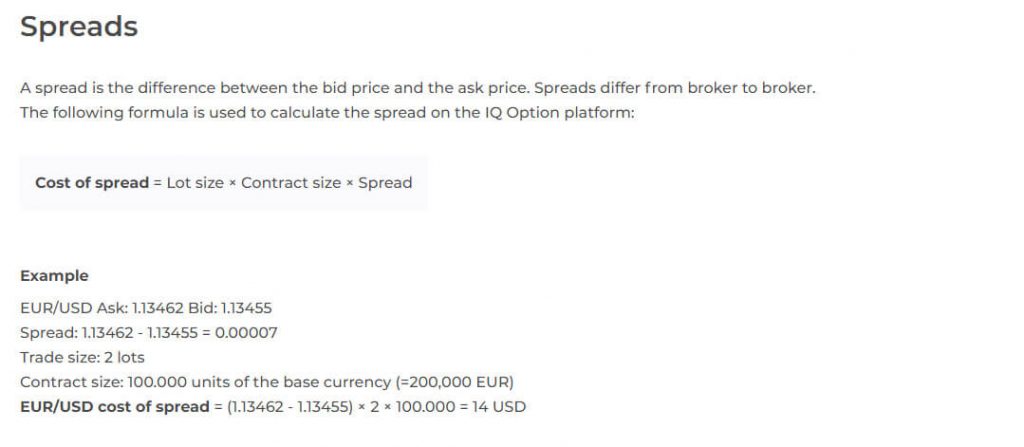1024x447 pixels.
Task: Click the "EUR/USD Ask: 1.13462" text
Action: tap(103, 308)
